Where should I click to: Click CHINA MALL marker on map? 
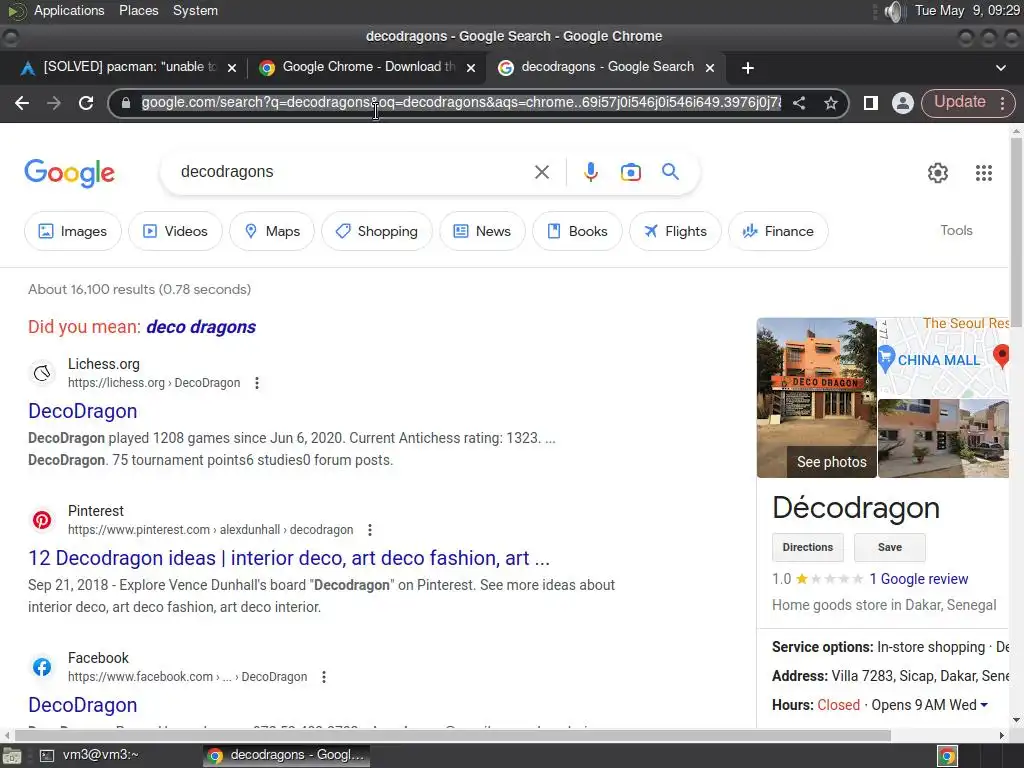click(886, 359)
